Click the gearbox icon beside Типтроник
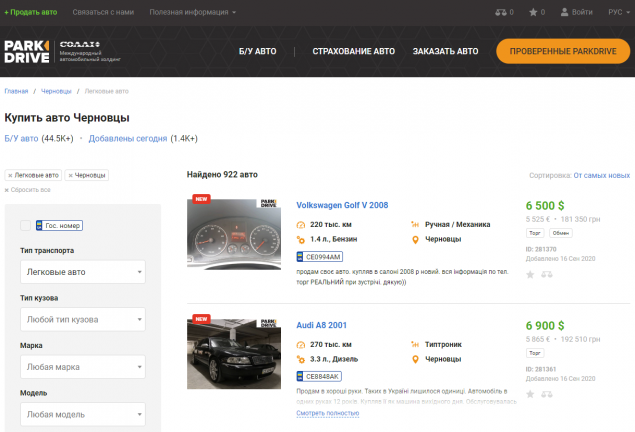This screenshot has width=635, height=432. [x=415, y=344]
